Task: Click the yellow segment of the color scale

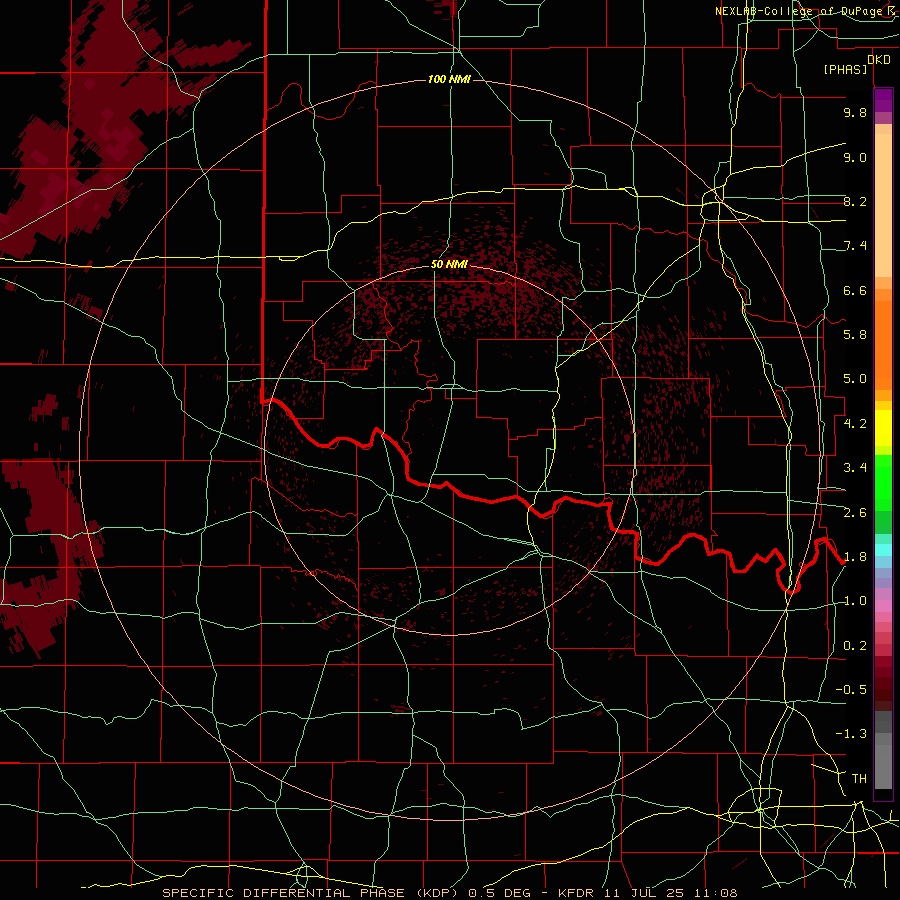Action: 883,428
